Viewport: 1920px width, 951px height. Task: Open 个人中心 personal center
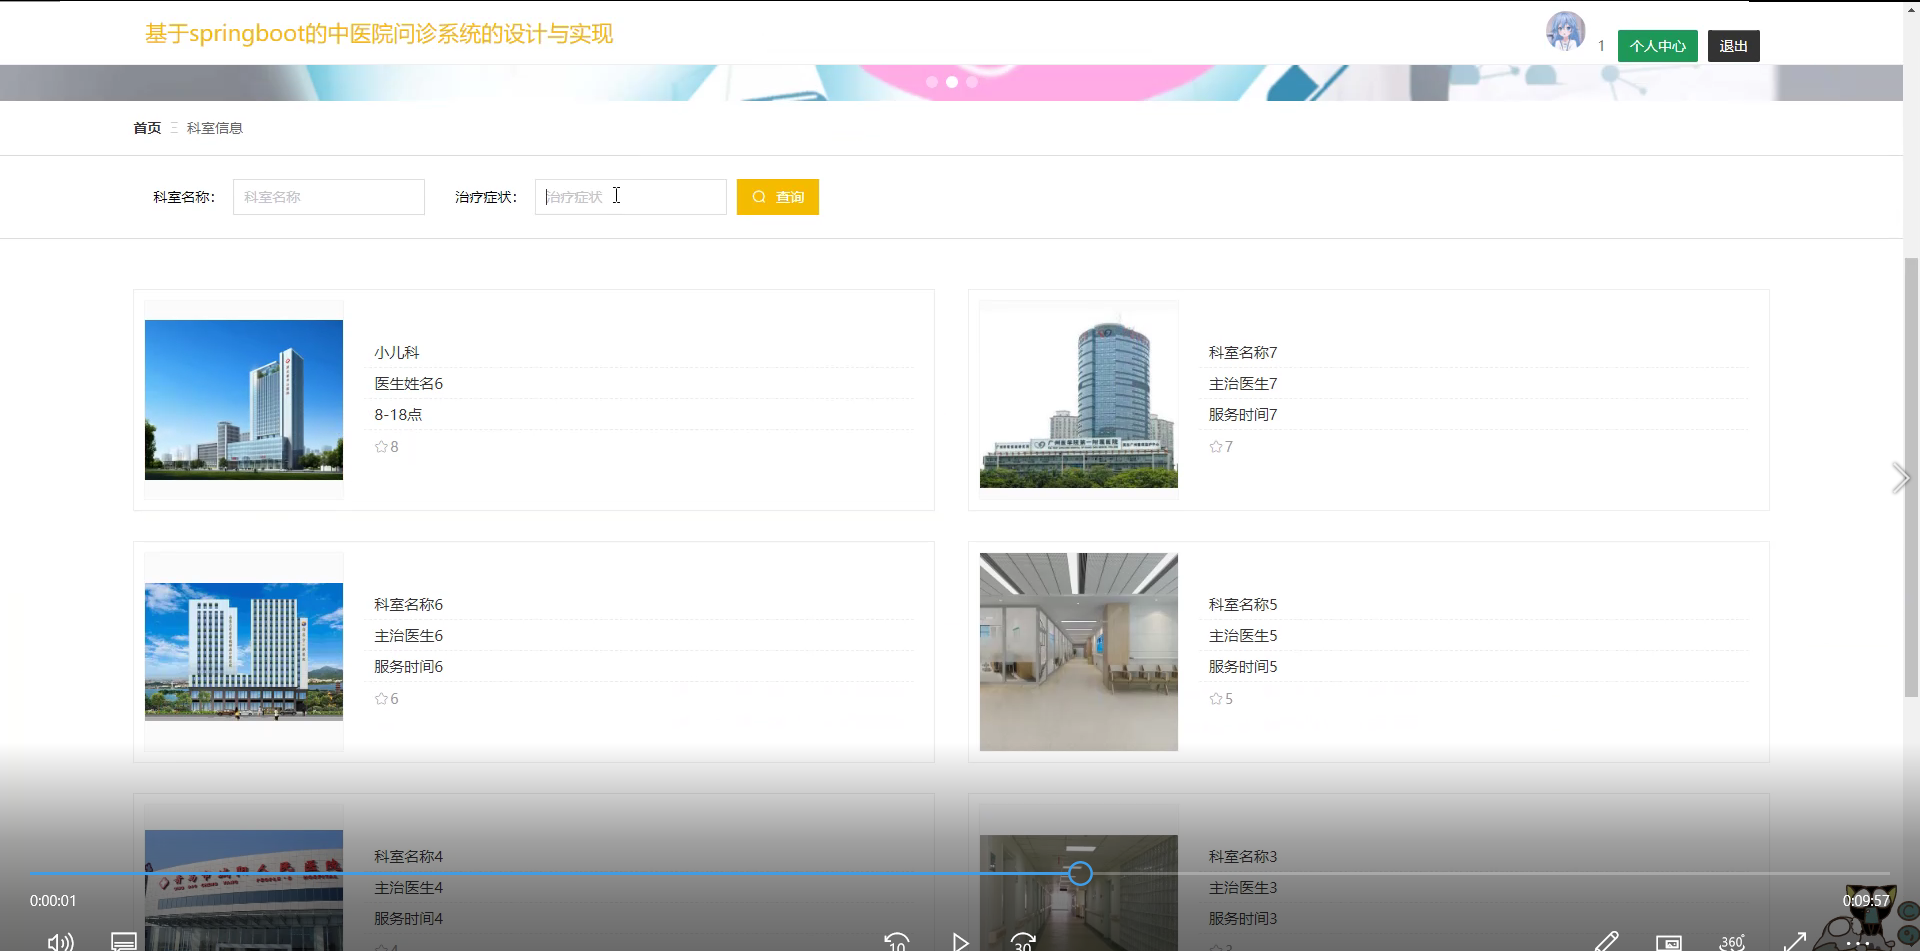coord(1657,46)
